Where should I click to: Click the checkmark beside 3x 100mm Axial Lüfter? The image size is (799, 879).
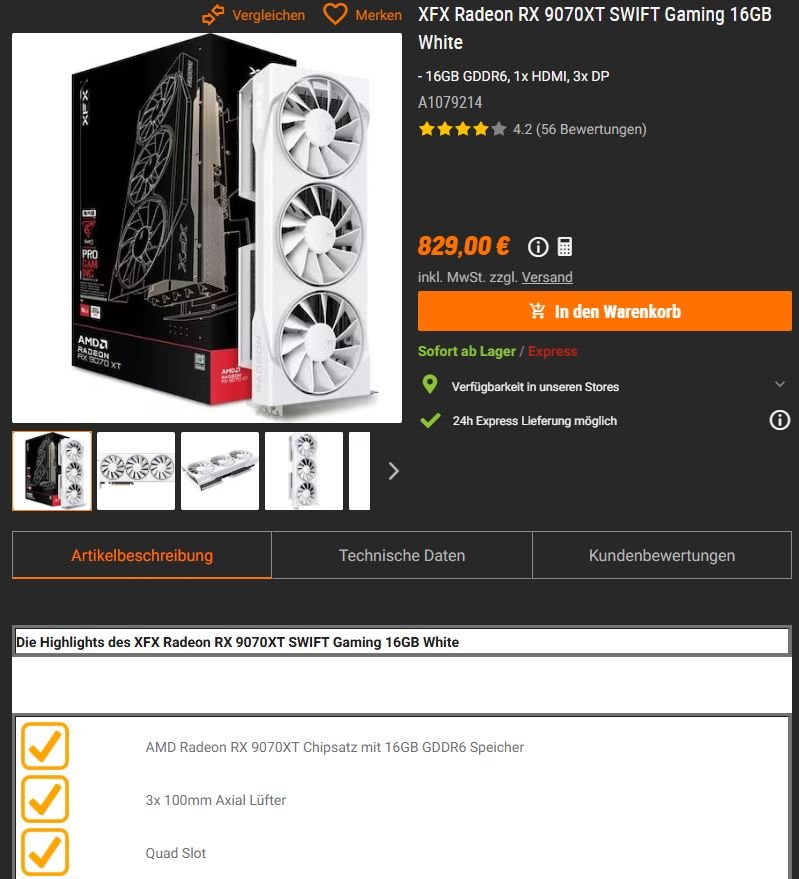click(45, 799)
